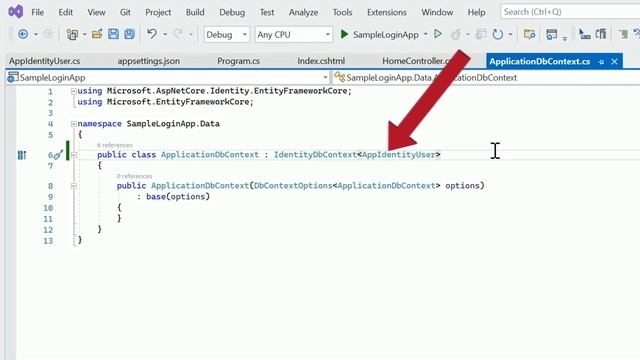Image resolution: width=640 pixels, height=360 pixels.
Task: Open the Build menu
Action: click(x=195, y=12)
